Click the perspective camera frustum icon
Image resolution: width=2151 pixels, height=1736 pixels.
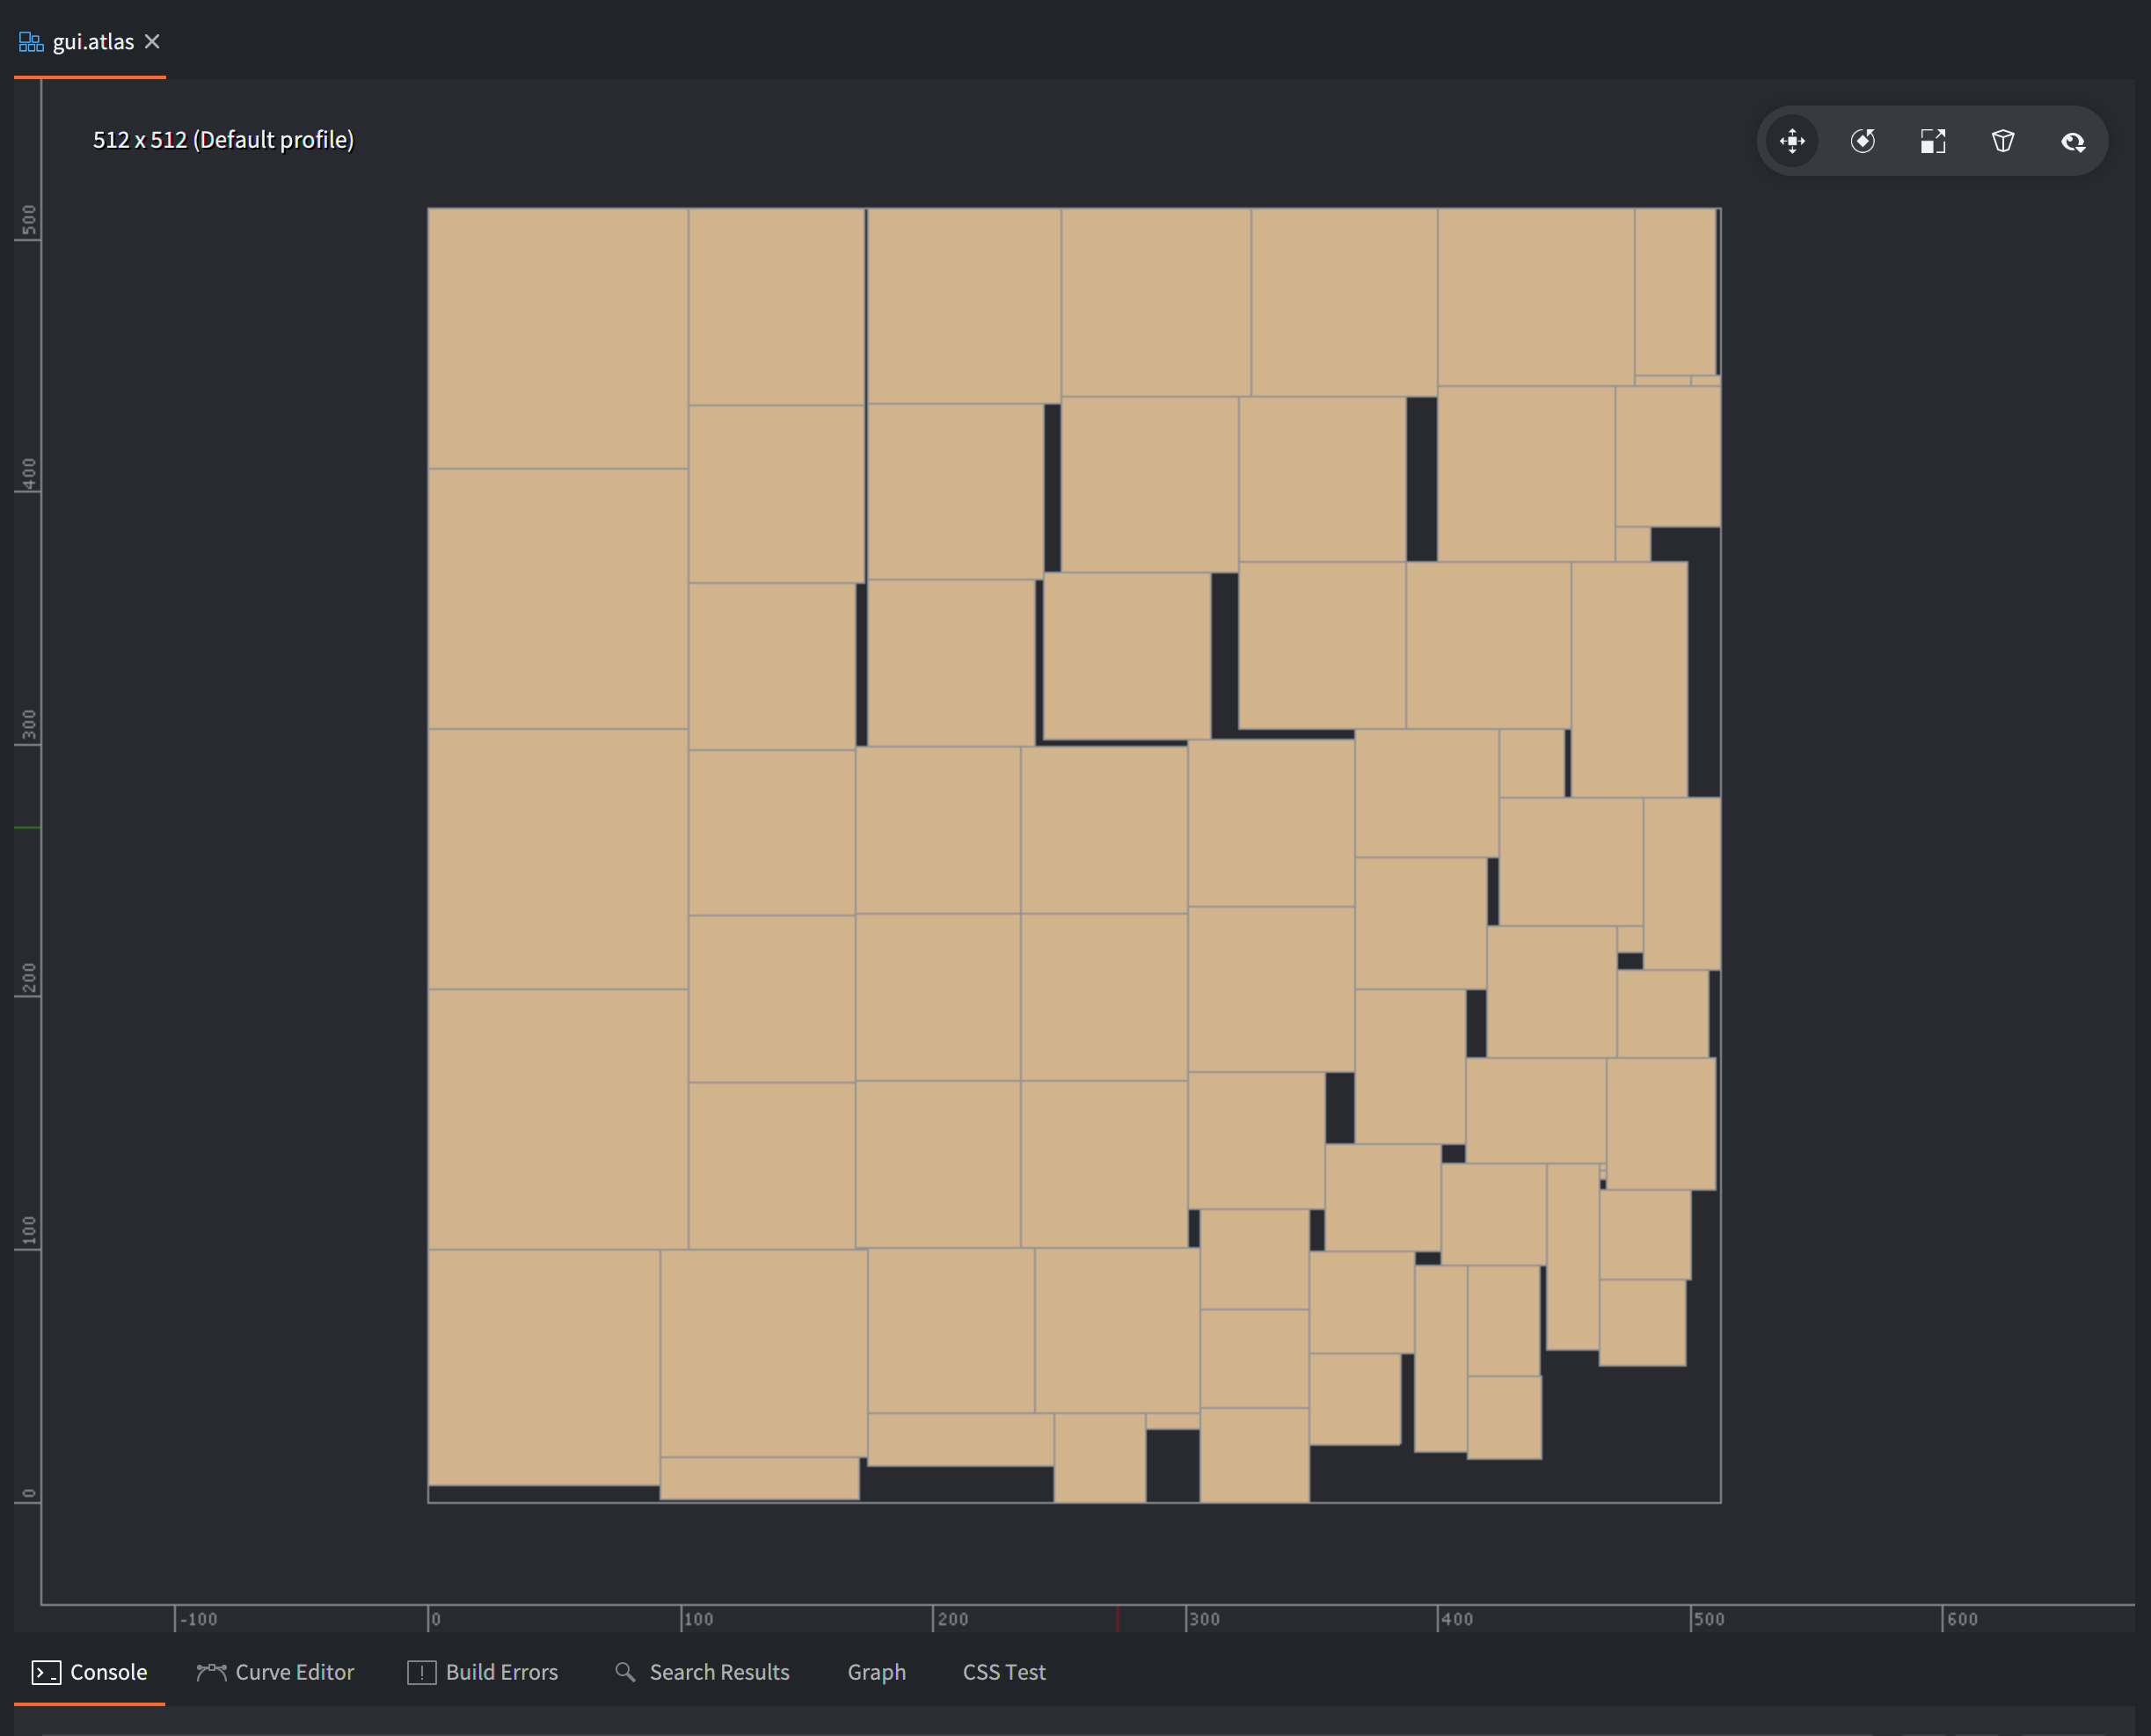[x=2004, y=141]
